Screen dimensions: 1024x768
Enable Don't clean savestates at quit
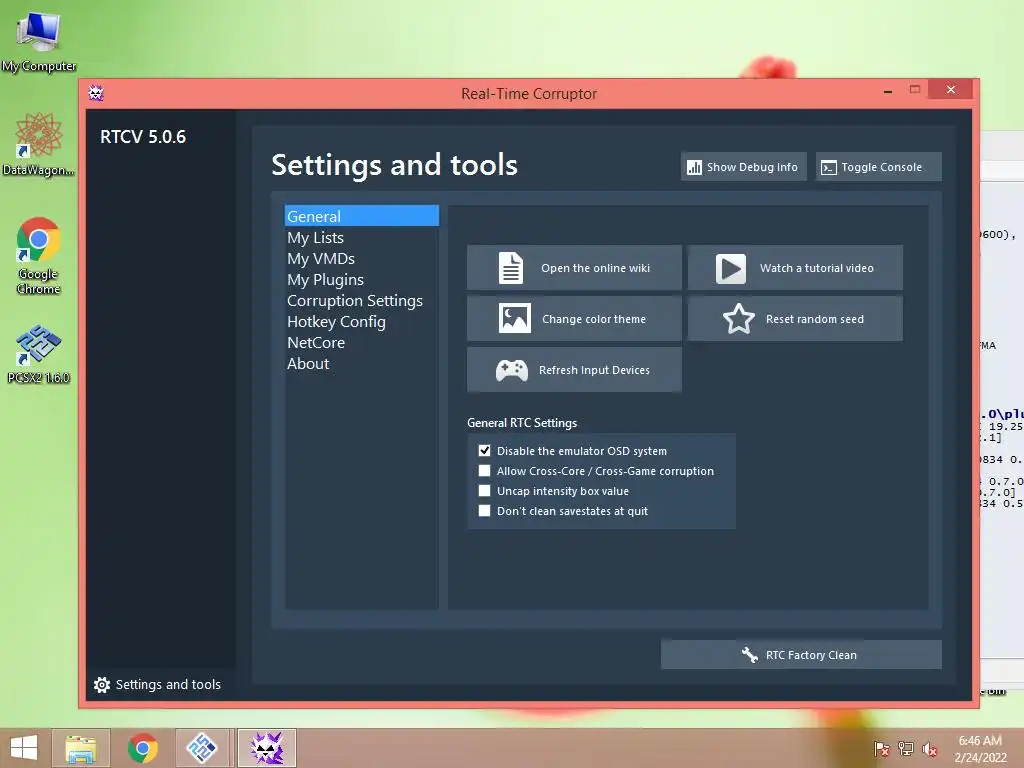(485, 511)
